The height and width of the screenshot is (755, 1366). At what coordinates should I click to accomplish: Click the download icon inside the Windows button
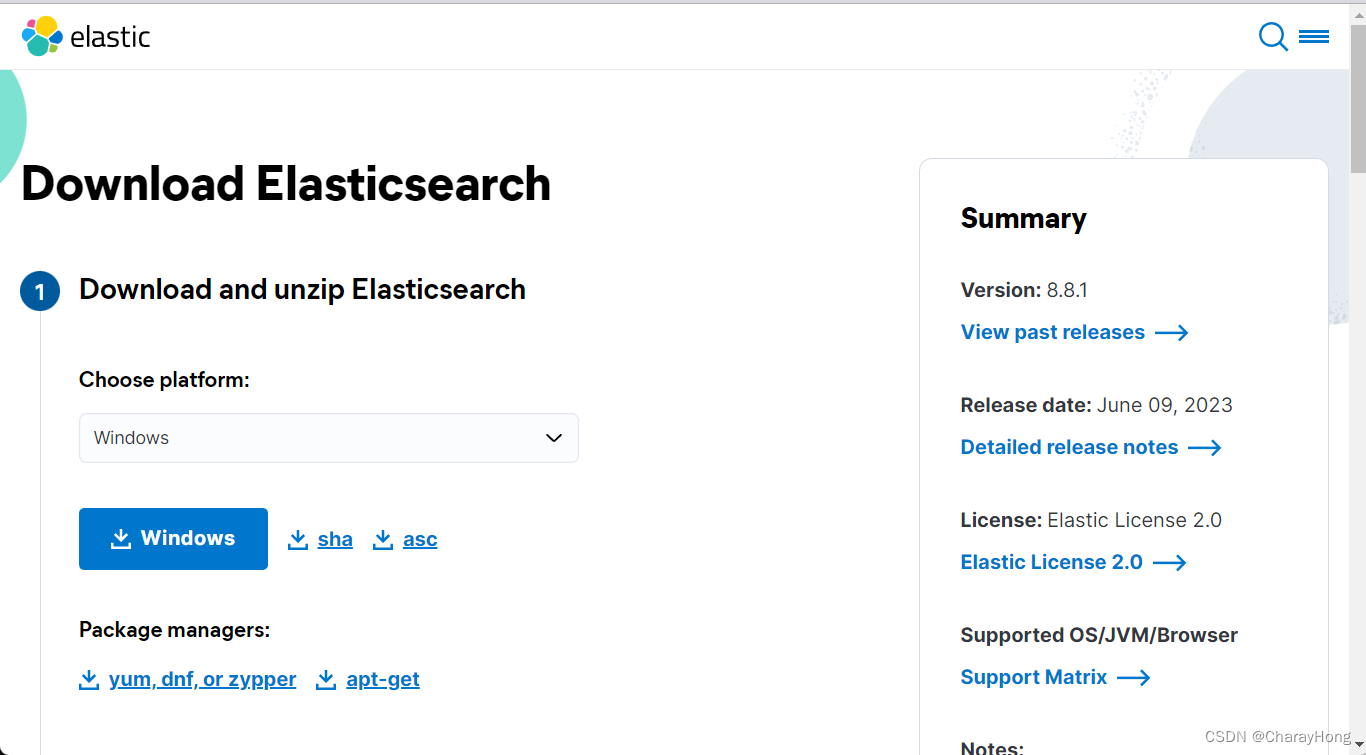tap(121, 538)
